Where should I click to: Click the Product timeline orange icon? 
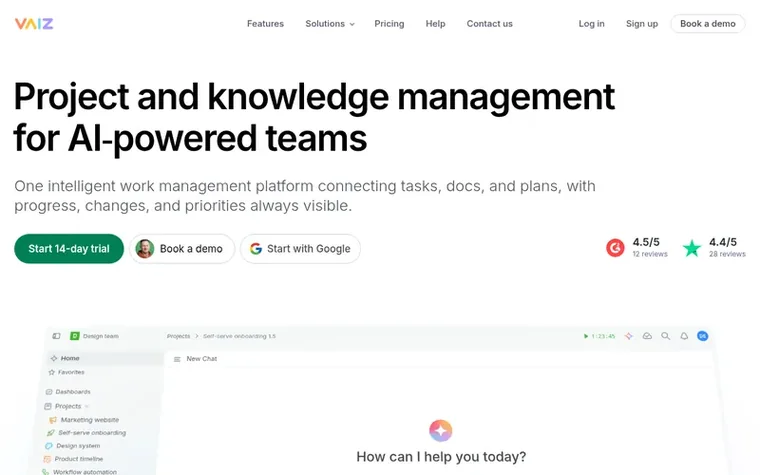[x=47, y=459]
